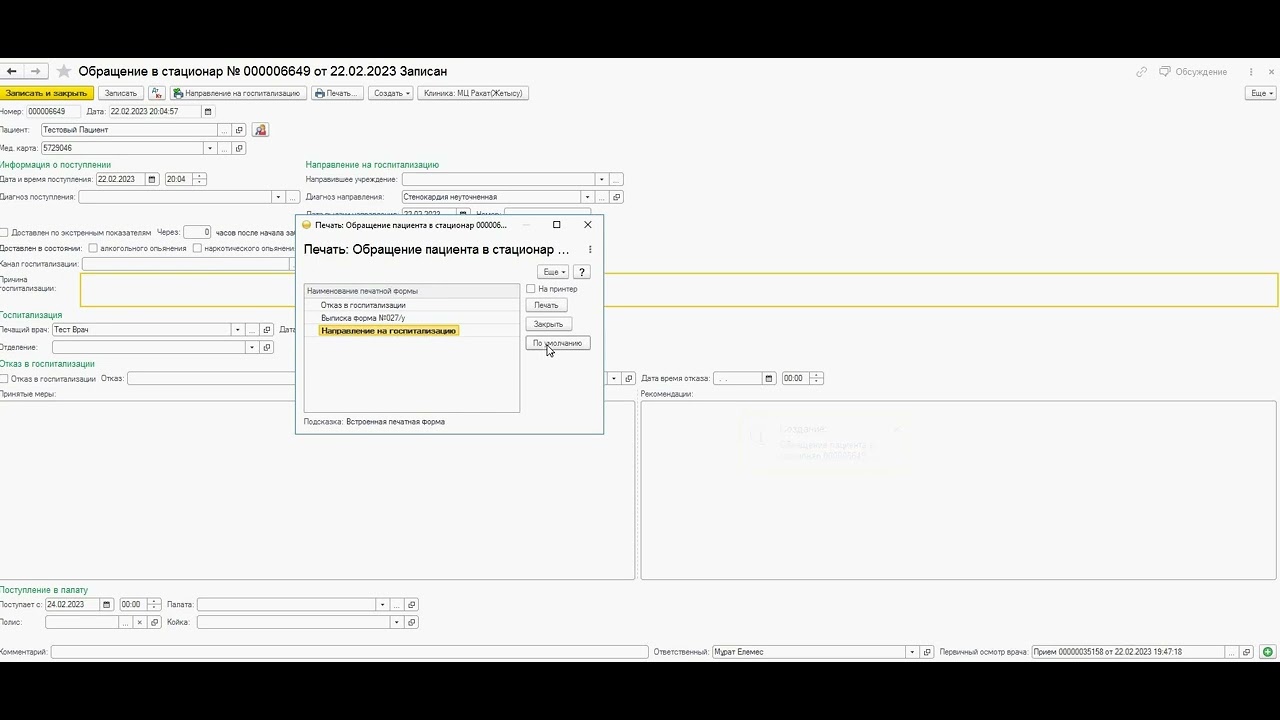Screen dimensions: 1280x720
Task: Click Печать... toolbar button
Action: click(x=336, y=93)
